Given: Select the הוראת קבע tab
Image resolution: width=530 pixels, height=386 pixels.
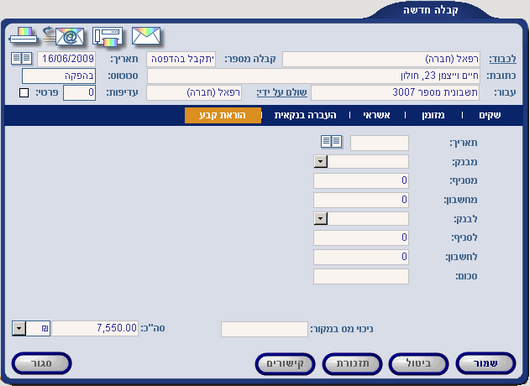Looking at the screenshot, I should coord(223,115).
